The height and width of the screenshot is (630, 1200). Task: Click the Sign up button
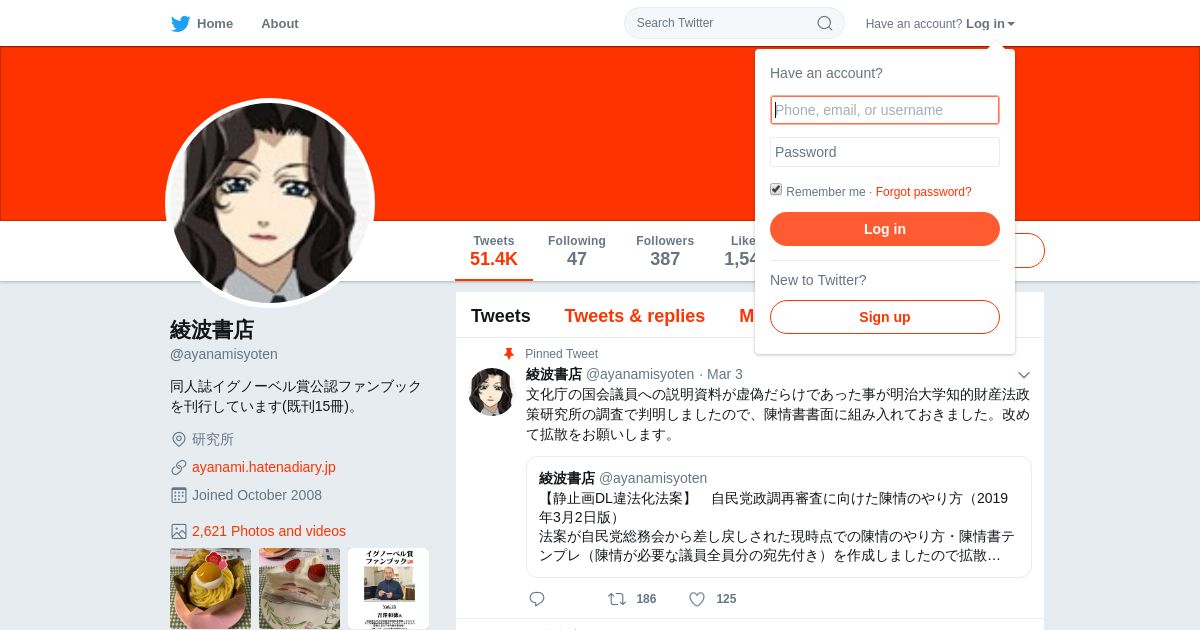885,317
